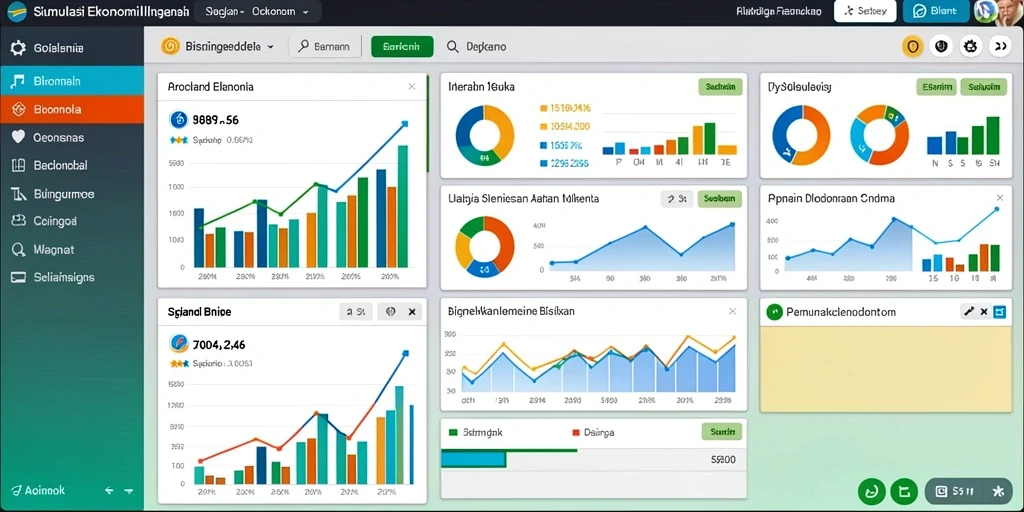Click the blue Blant button at top

click(936, 11)
